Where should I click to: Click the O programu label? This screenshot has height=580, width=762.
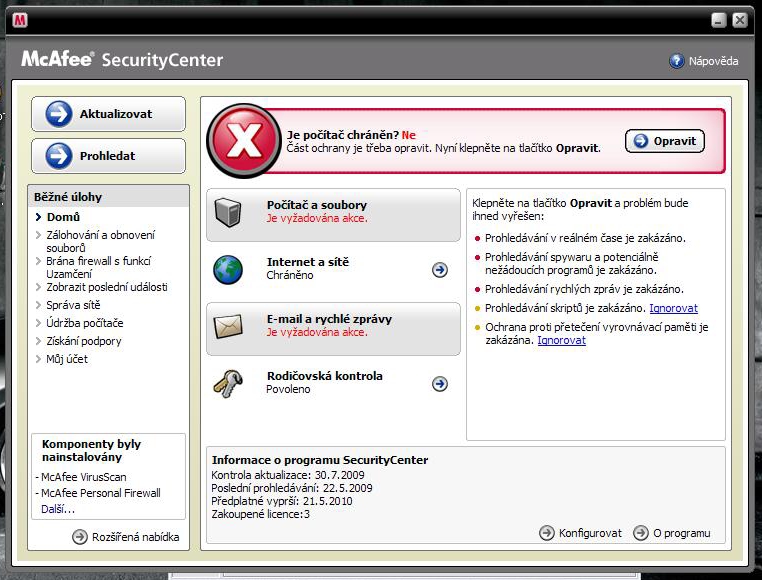[x=681, y=533]
